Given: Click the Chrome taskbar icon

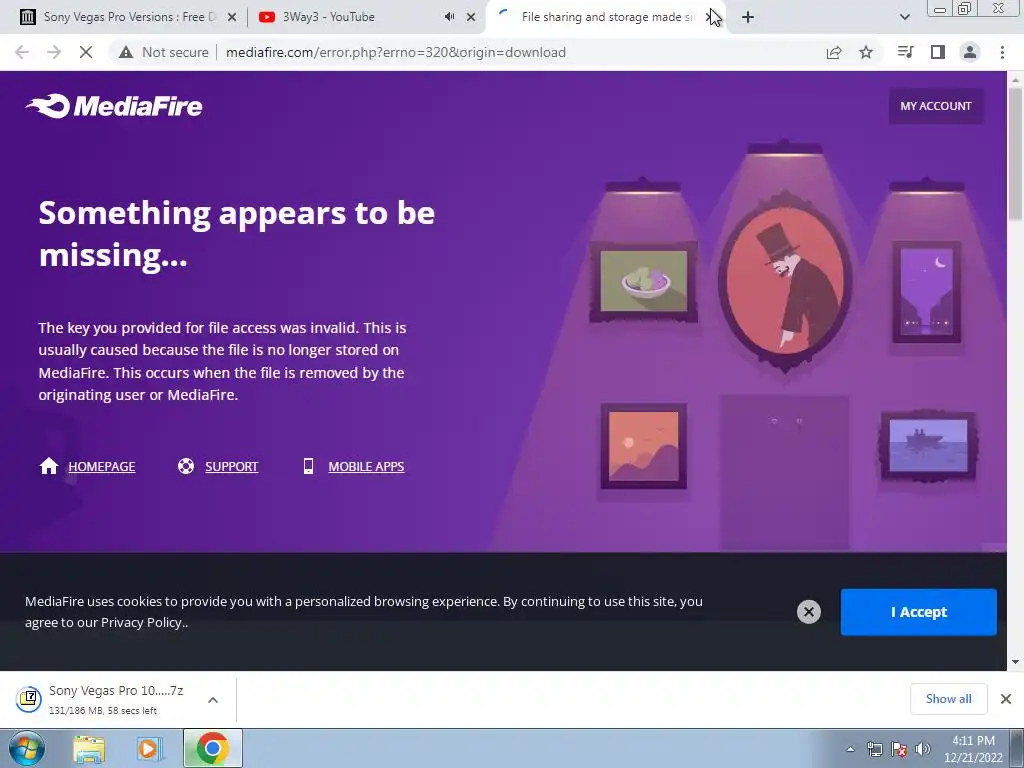Looking at the screenshot, I should 212,748.
